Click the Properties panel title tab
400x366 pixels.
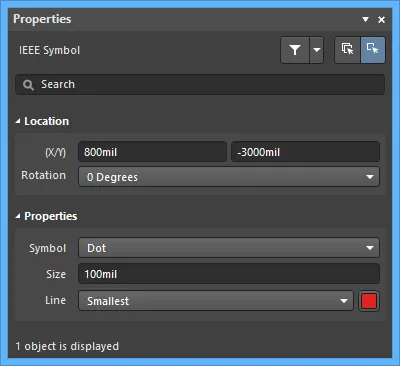pyautogui.click(x=42, y=19)
